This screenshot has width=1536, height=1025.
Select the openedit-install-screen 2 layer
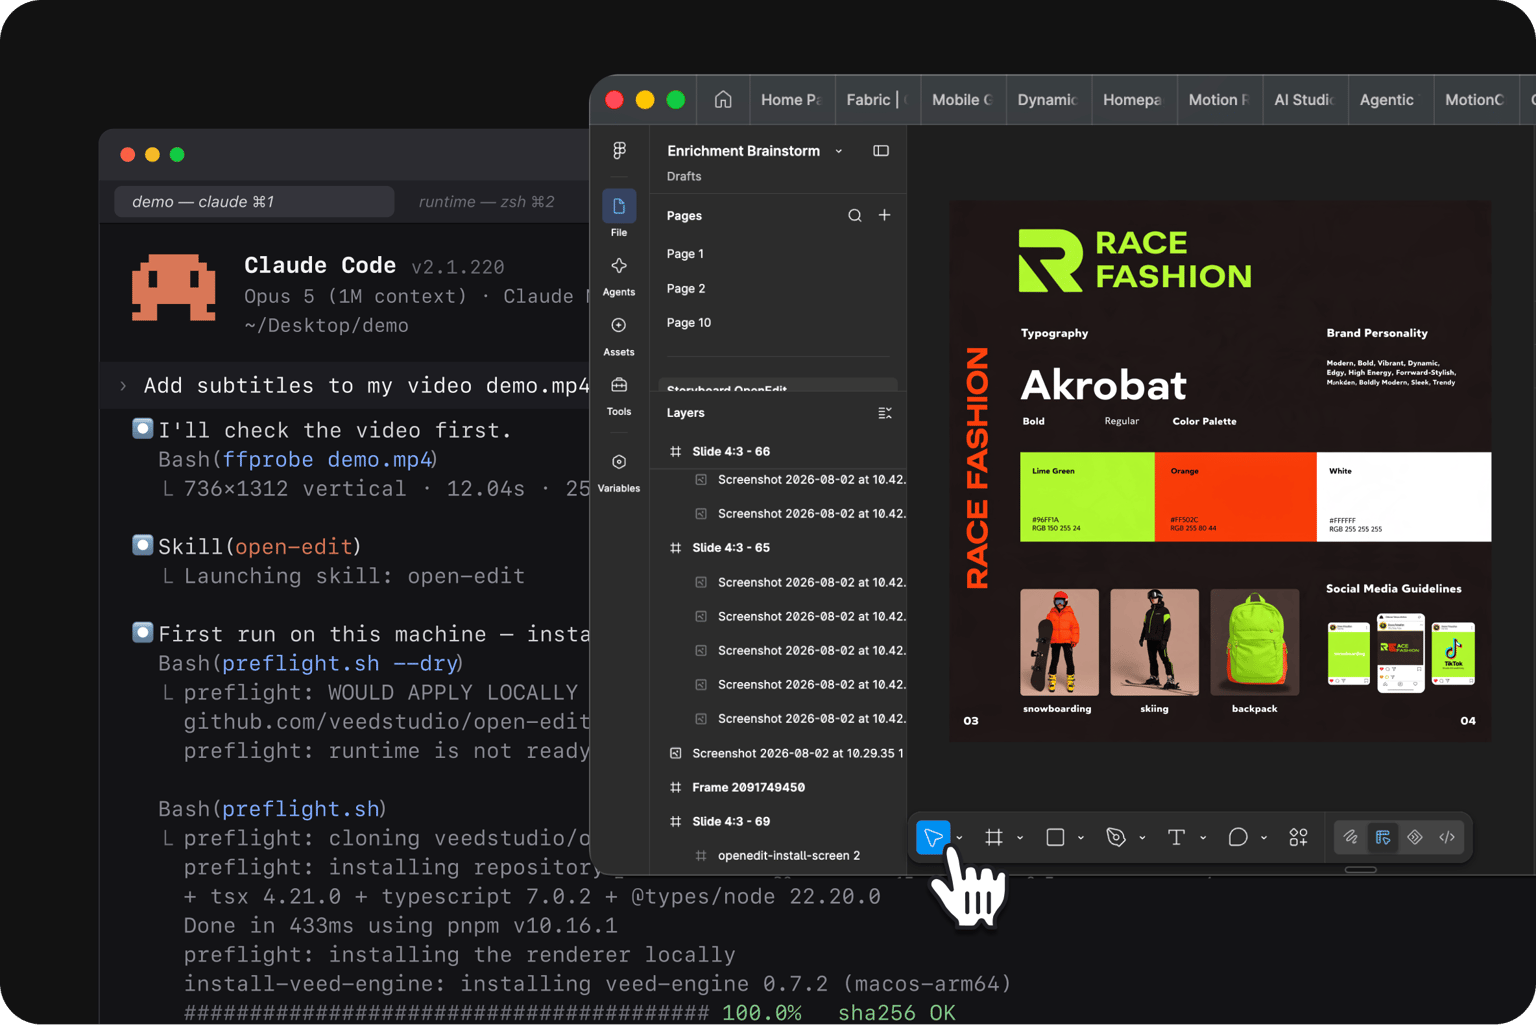pos(789,855)
